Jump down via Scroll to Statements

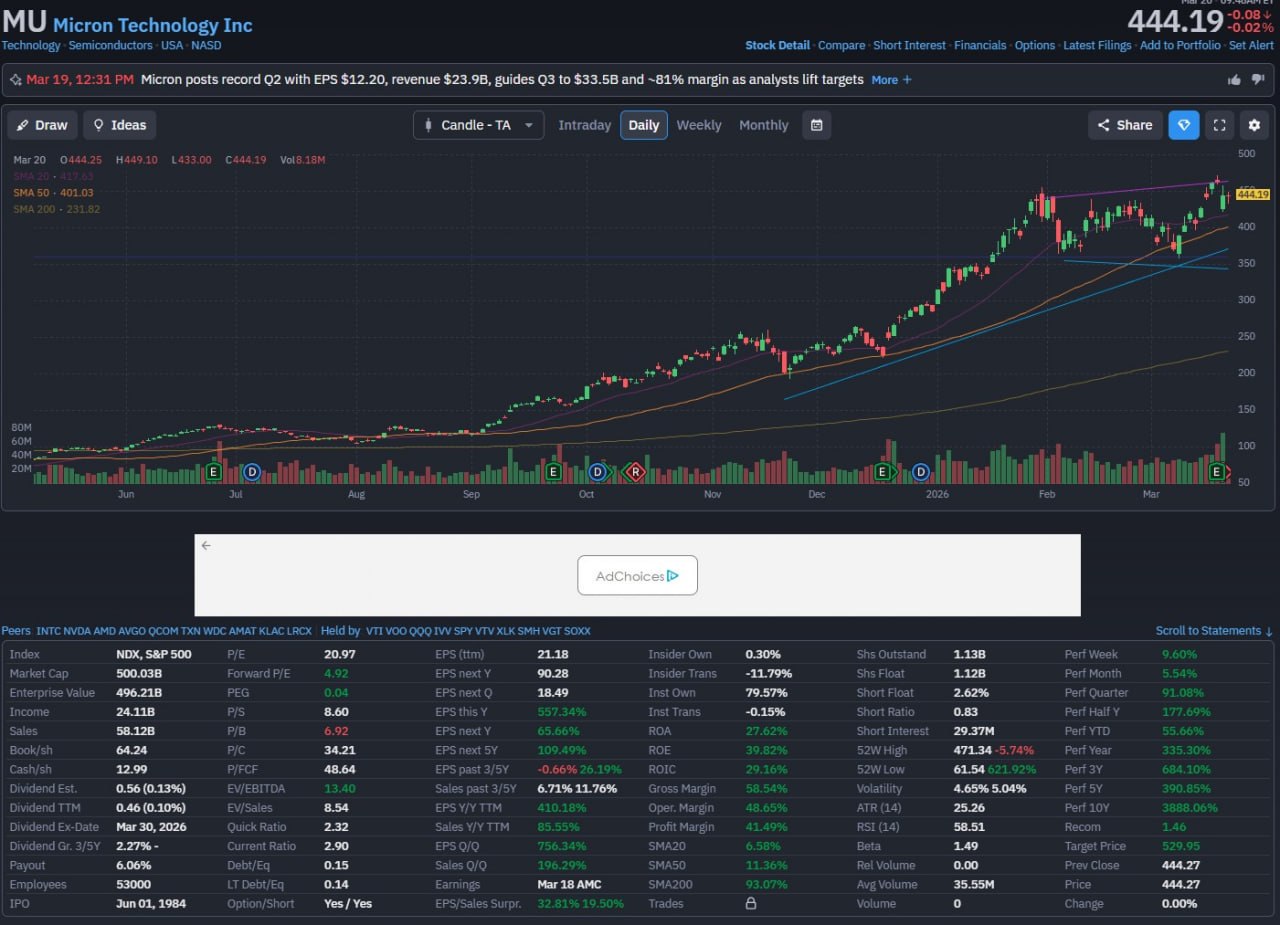pos(1214,631)
